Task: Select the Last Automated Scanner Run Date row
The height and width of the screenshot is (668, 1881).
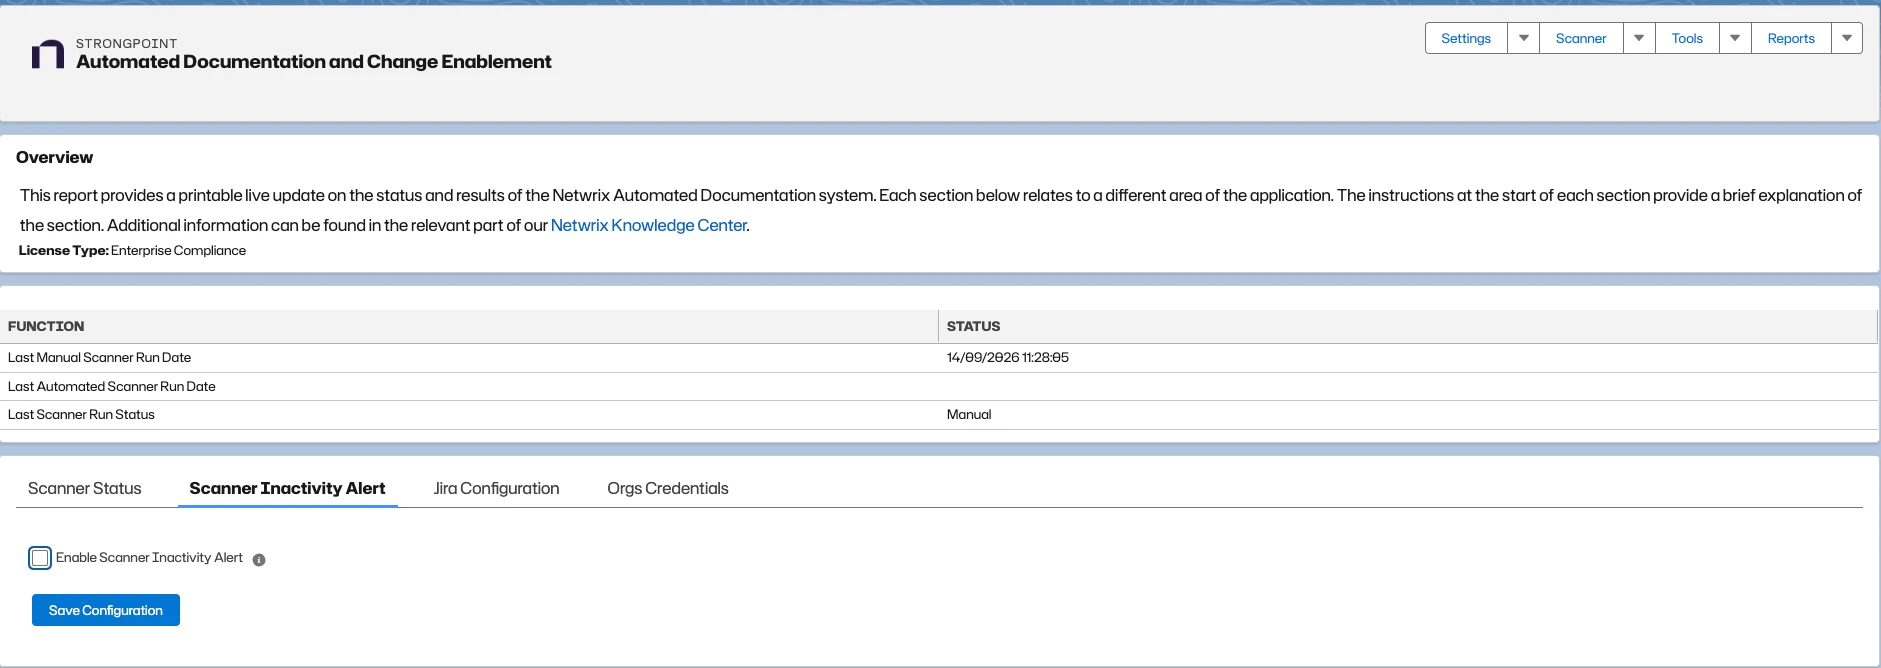Action: coord(939,386)
